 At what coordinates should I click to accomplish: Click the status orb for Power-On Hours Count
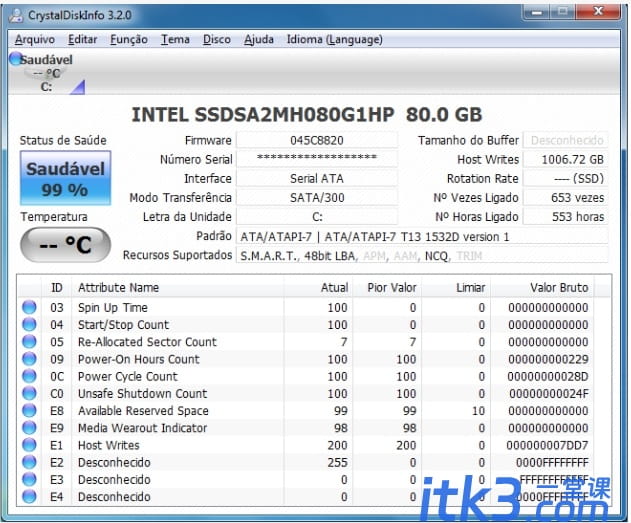pos(29,359)
